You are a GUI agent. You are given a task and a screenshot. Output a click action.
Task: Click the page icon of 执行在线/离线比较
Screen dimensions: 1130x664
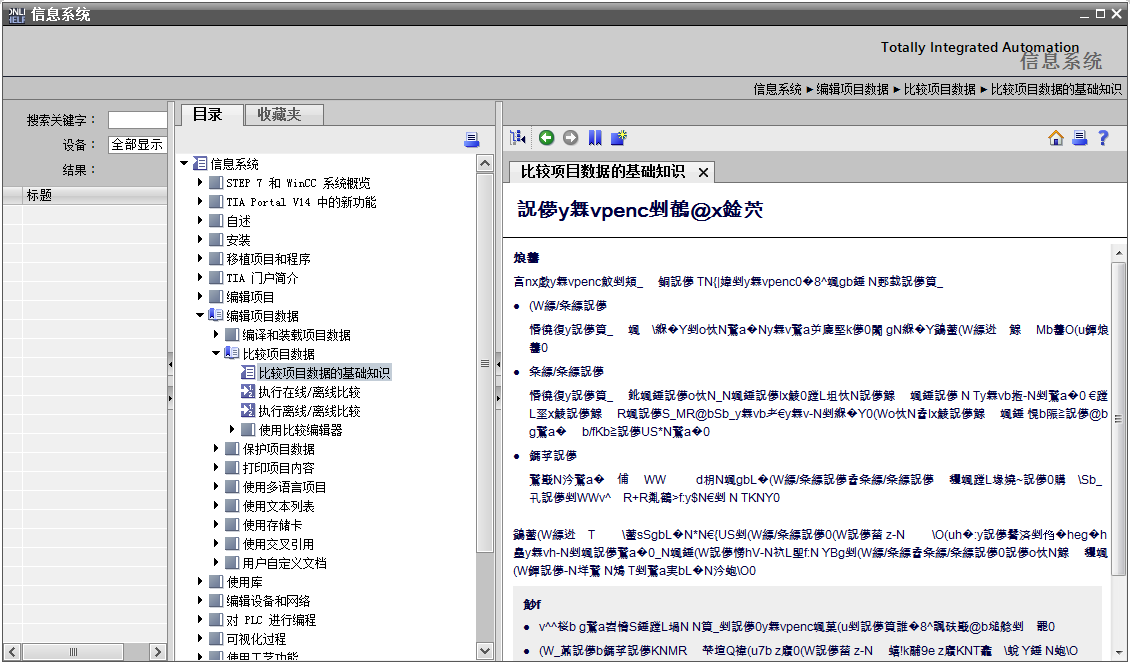click(x=247, y=391)
